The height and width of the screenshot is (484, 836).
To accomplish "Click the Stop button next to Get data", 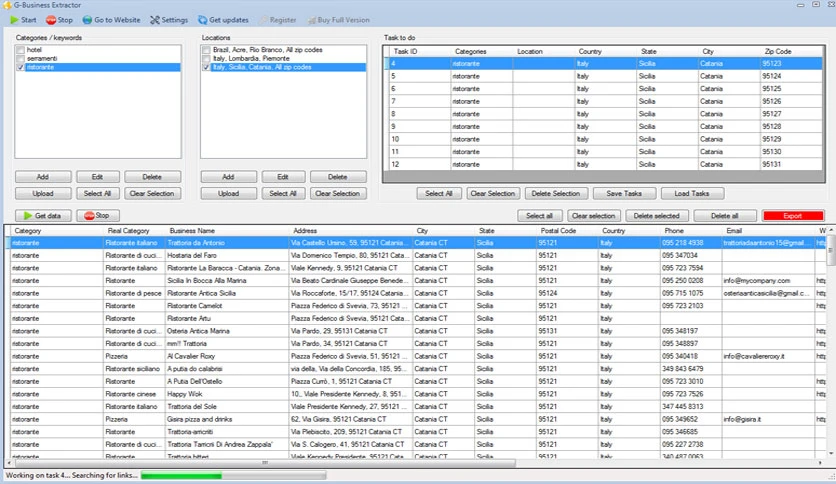I will click(x=98, y=216).
